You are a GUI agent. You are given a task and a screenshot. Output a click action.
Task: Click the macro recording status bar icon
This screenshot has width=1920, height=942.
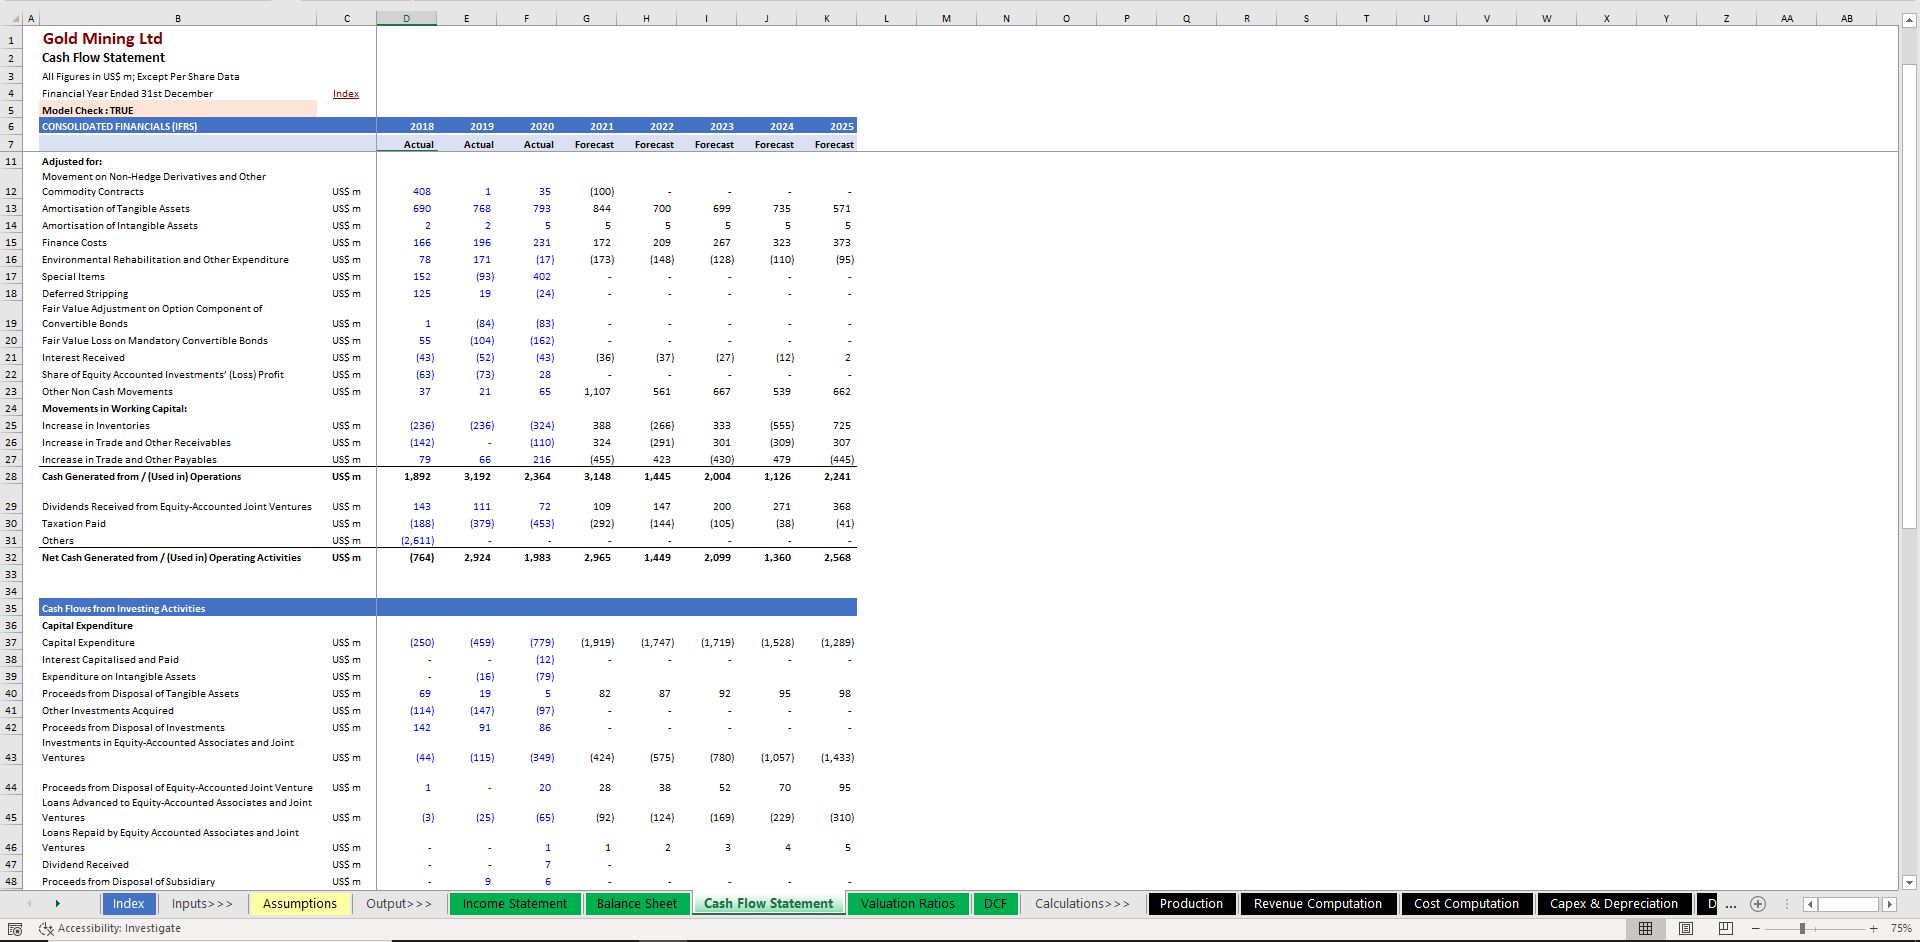tap(15, 929)
